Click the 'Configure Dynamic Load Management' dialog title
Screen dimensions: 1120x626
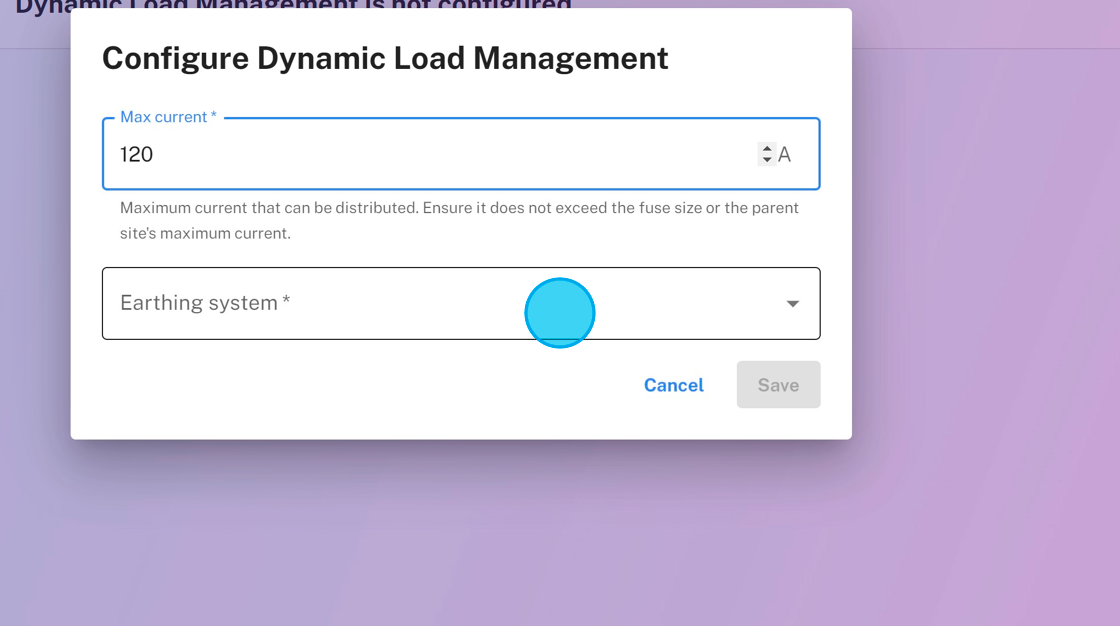385,58
